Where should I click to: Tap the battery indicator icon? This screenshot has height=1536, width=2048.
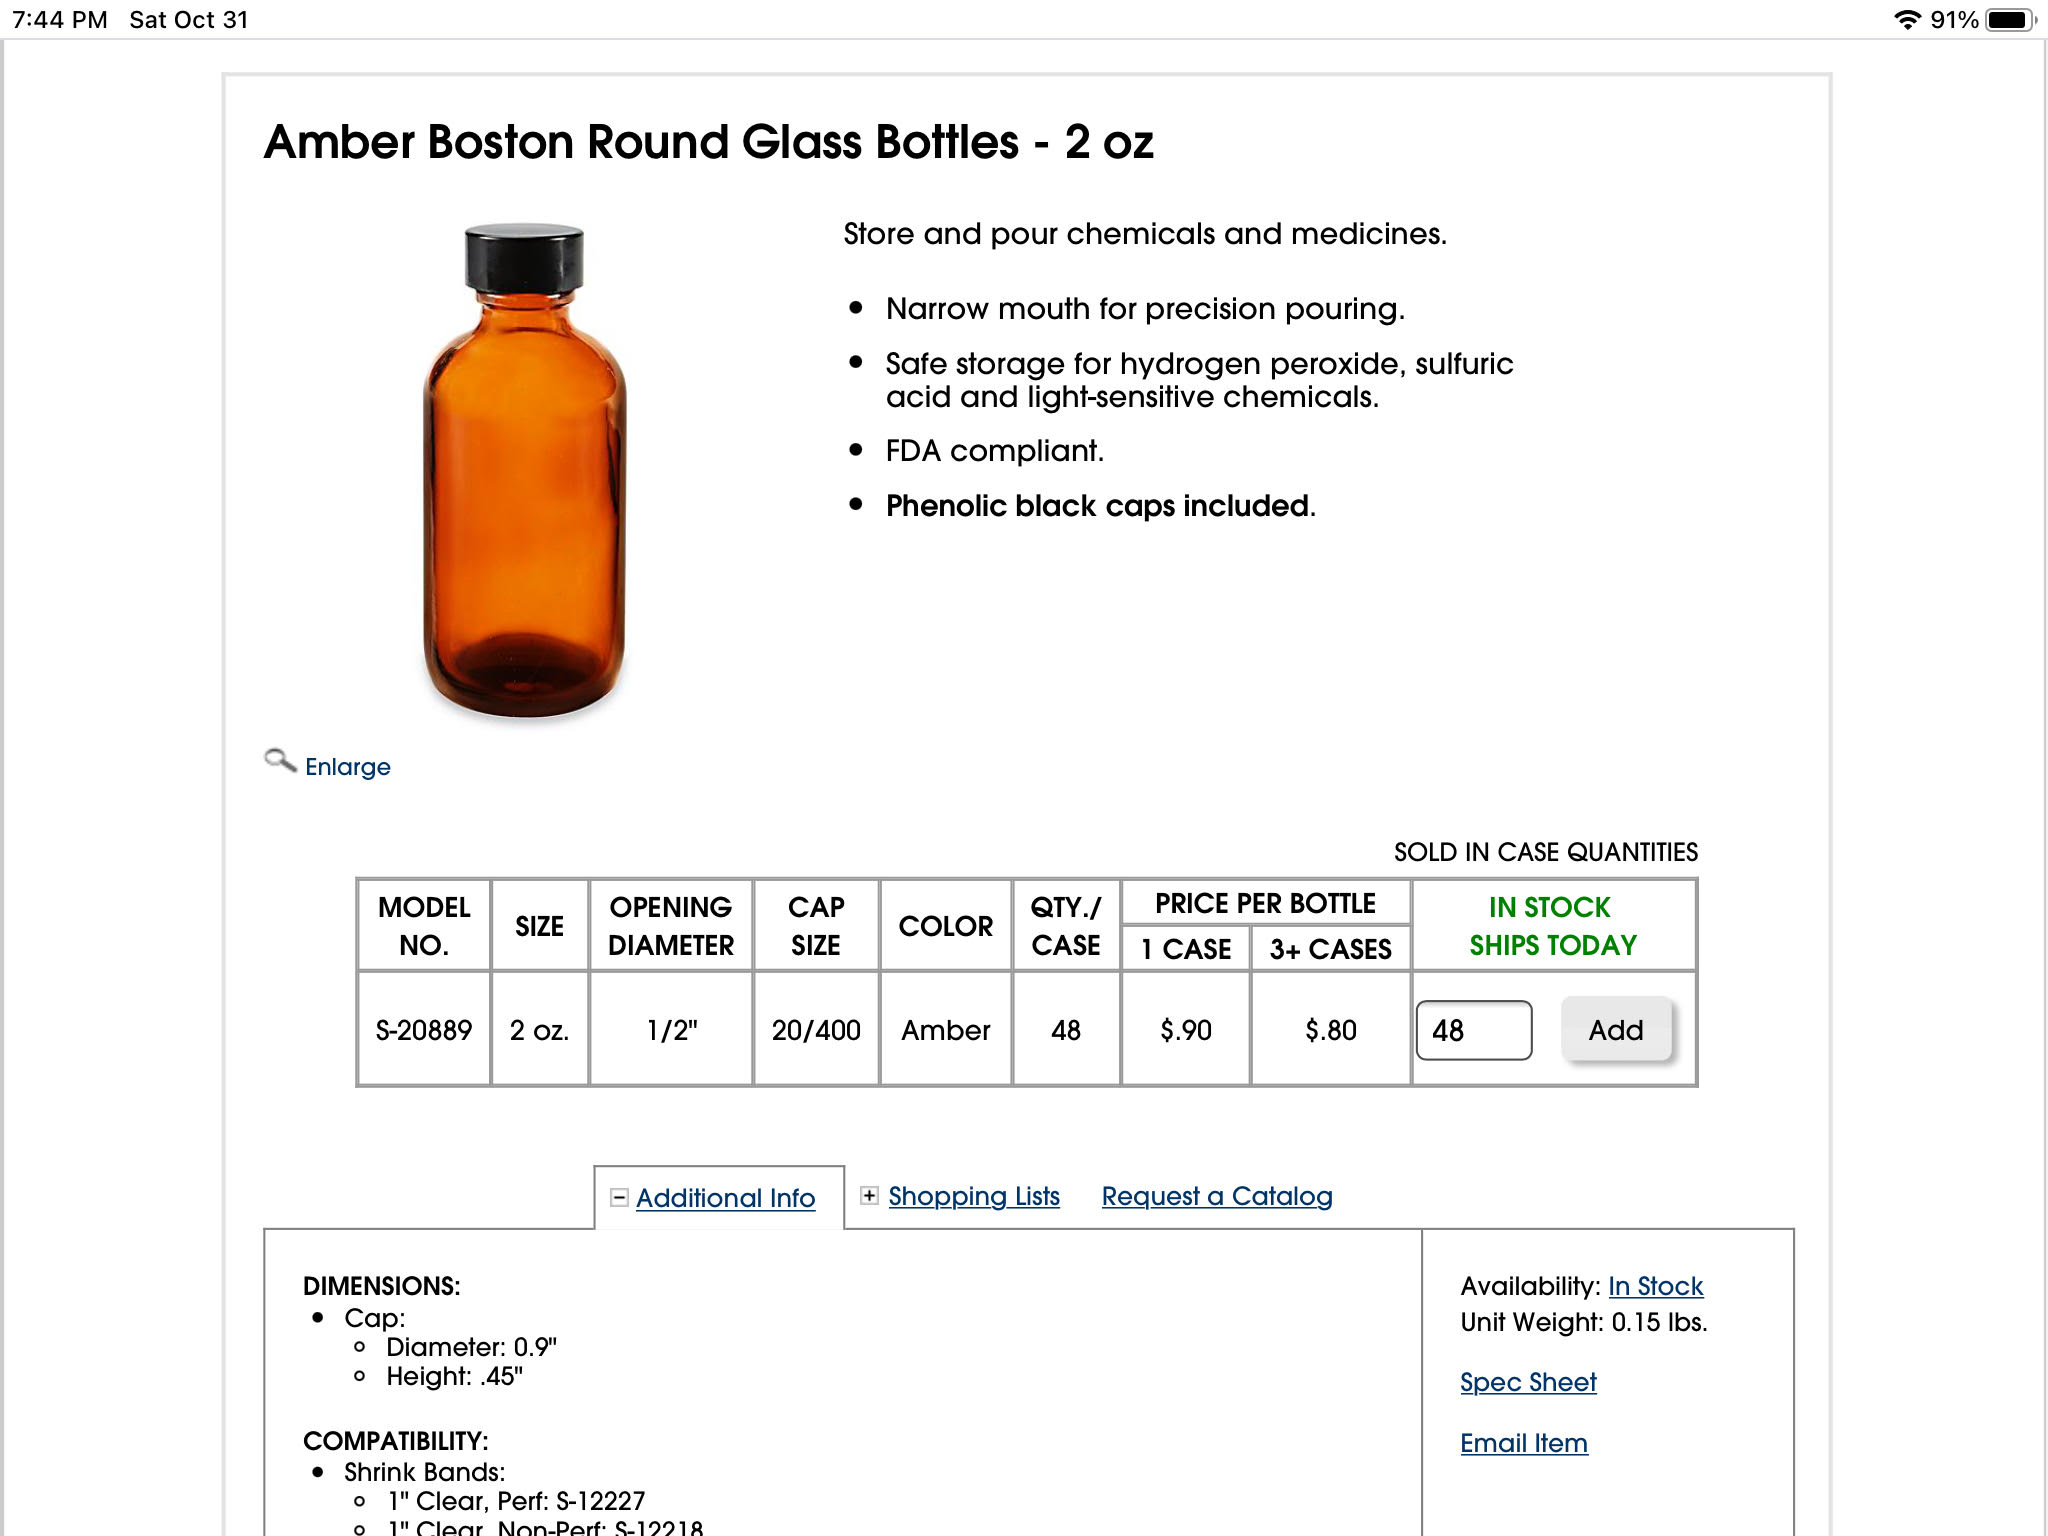pyautogui.click(x=2008, y=20)
